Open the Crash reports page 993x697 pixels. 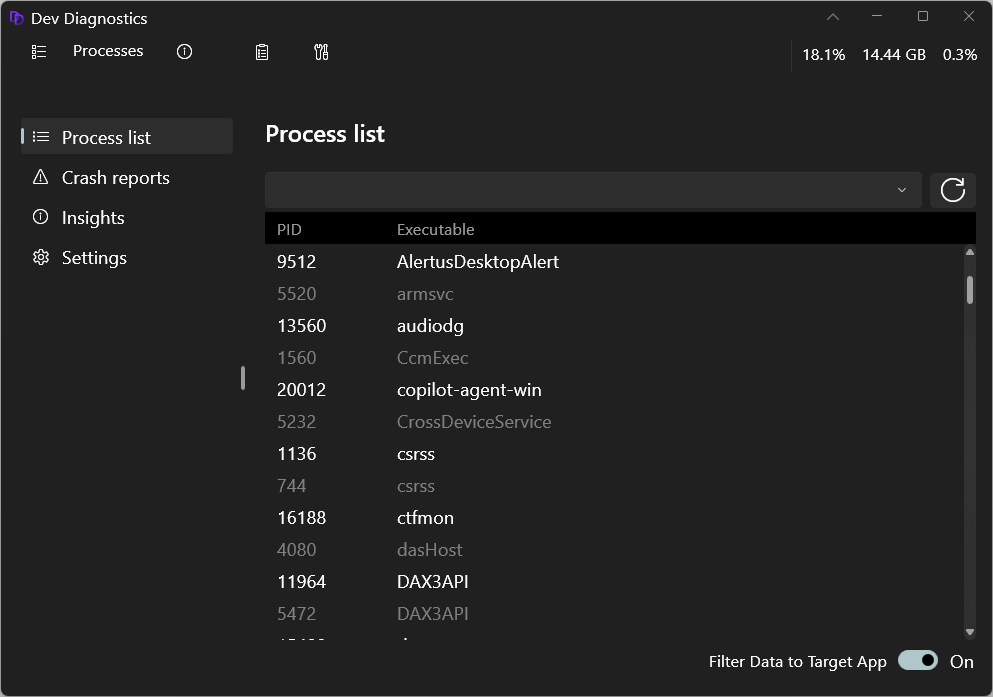(127, 177)
